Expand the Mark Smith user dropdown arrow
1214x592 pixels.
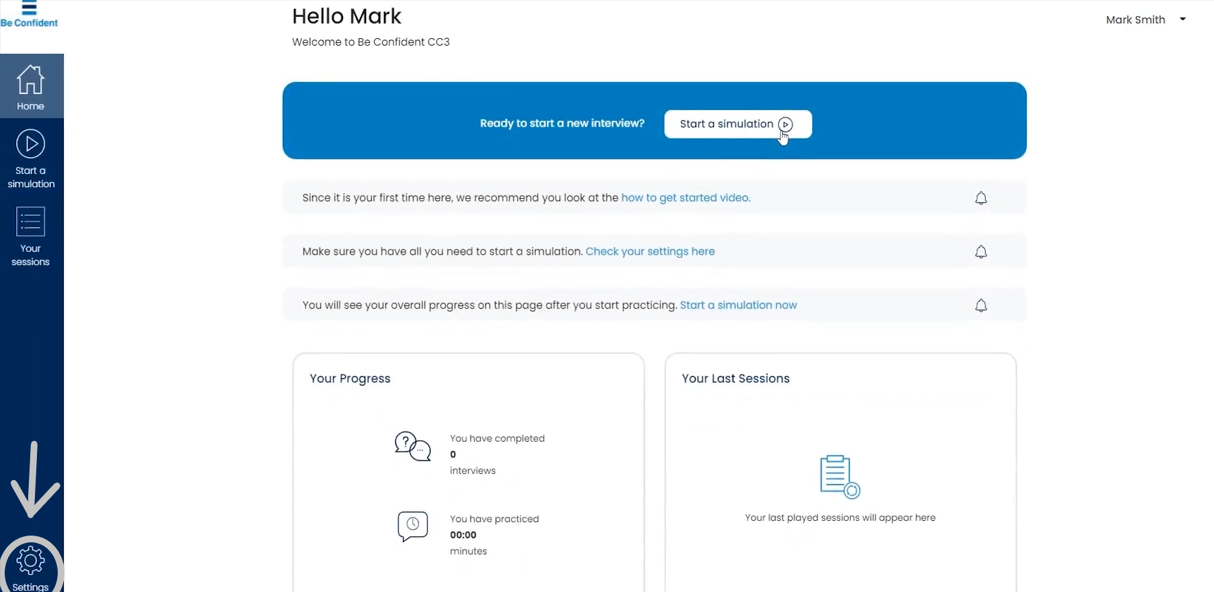point(1183,19)
